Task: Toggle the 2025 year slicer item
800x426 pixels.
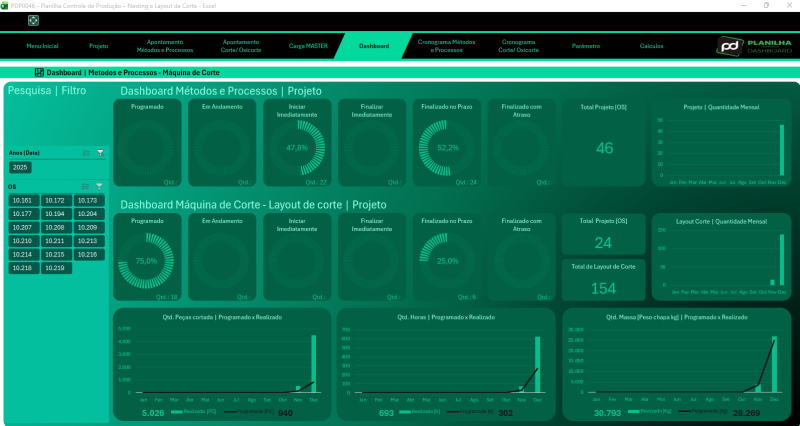Action: click(20, 167)
